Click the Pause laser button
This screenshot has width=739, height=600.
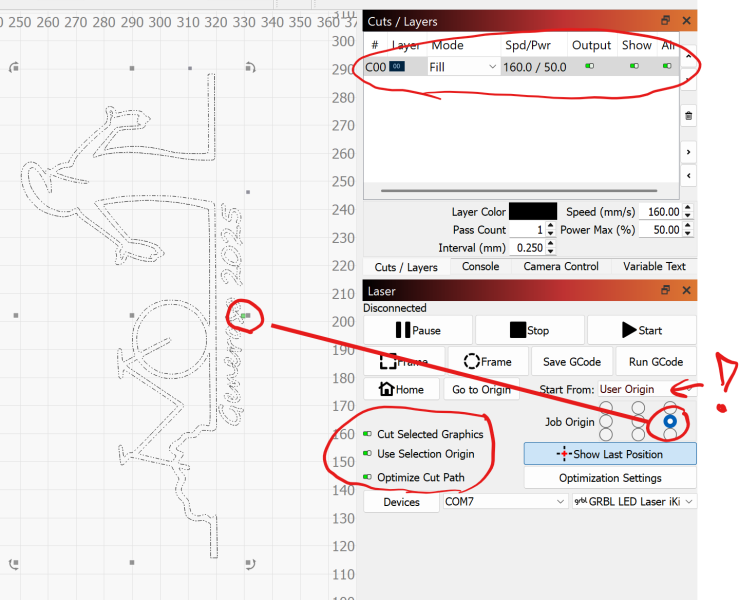(418, 330)
